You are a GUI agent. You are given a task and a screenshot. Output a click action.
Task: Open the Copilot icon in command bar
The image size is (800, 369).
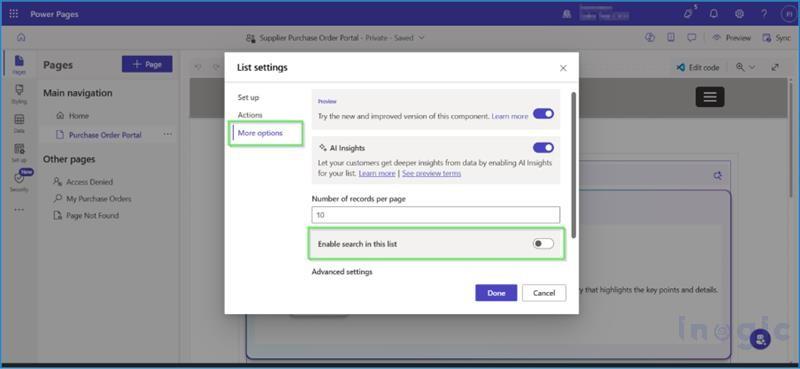click(649, 38)
